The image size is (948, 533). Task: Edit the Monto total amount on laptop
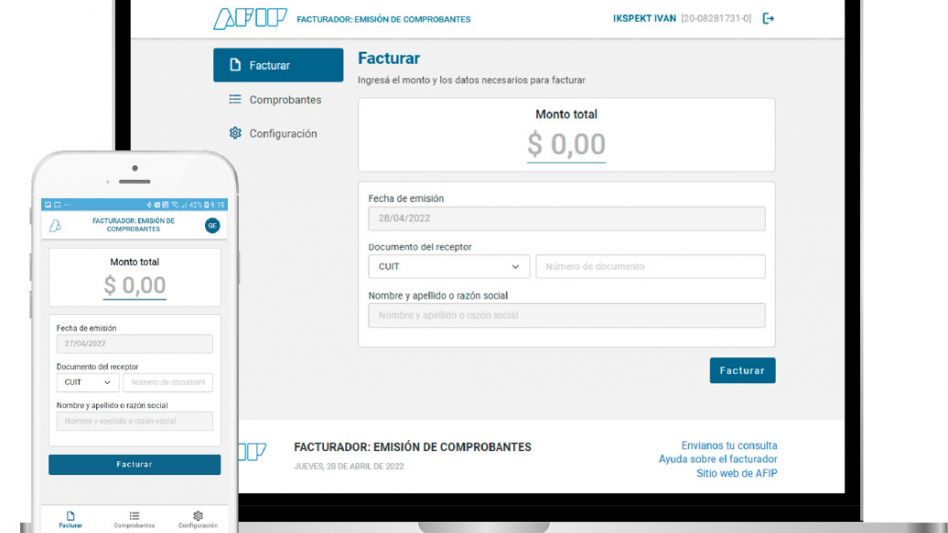coord(567,145)
